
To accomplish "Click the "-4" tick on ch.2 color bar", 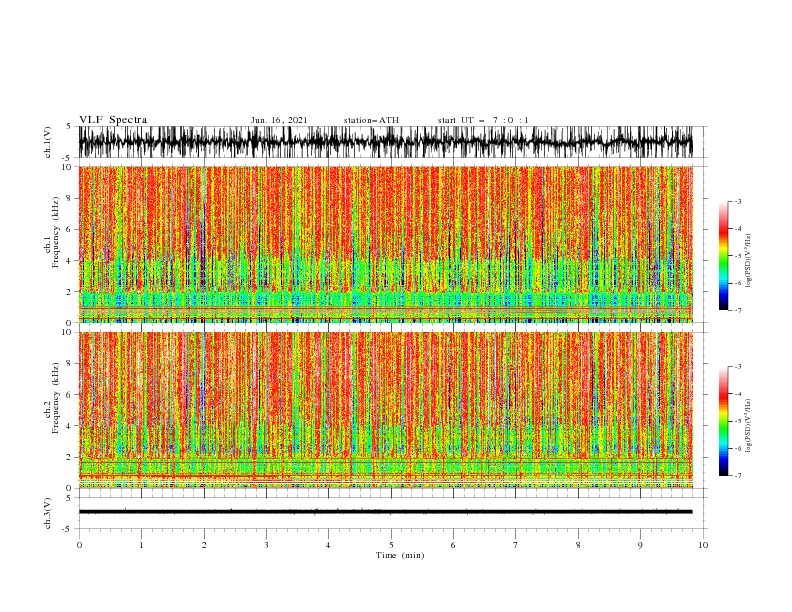I will (x=737, y=394).
